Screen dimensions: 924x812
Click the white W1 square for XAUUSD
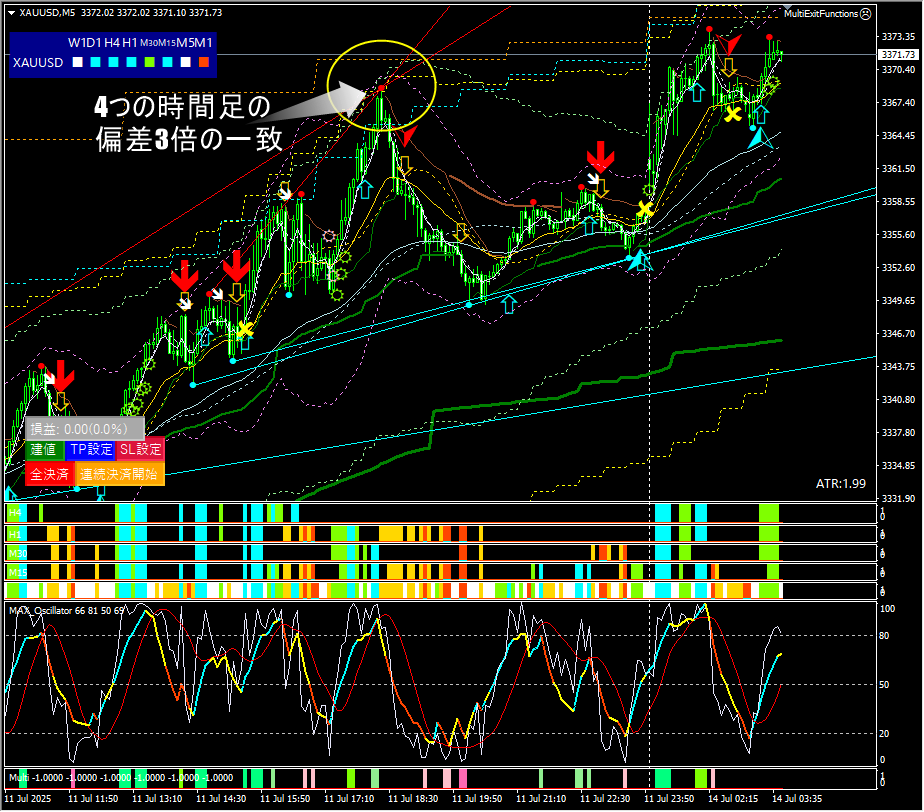tap(77, 62)
